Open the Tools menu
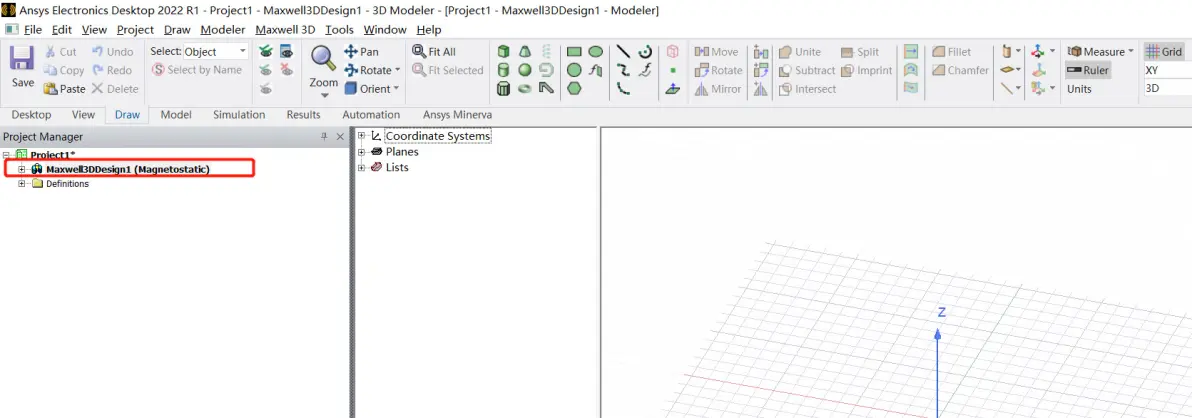The height and width of the screenshot is (418, 1192). (339, 30)
